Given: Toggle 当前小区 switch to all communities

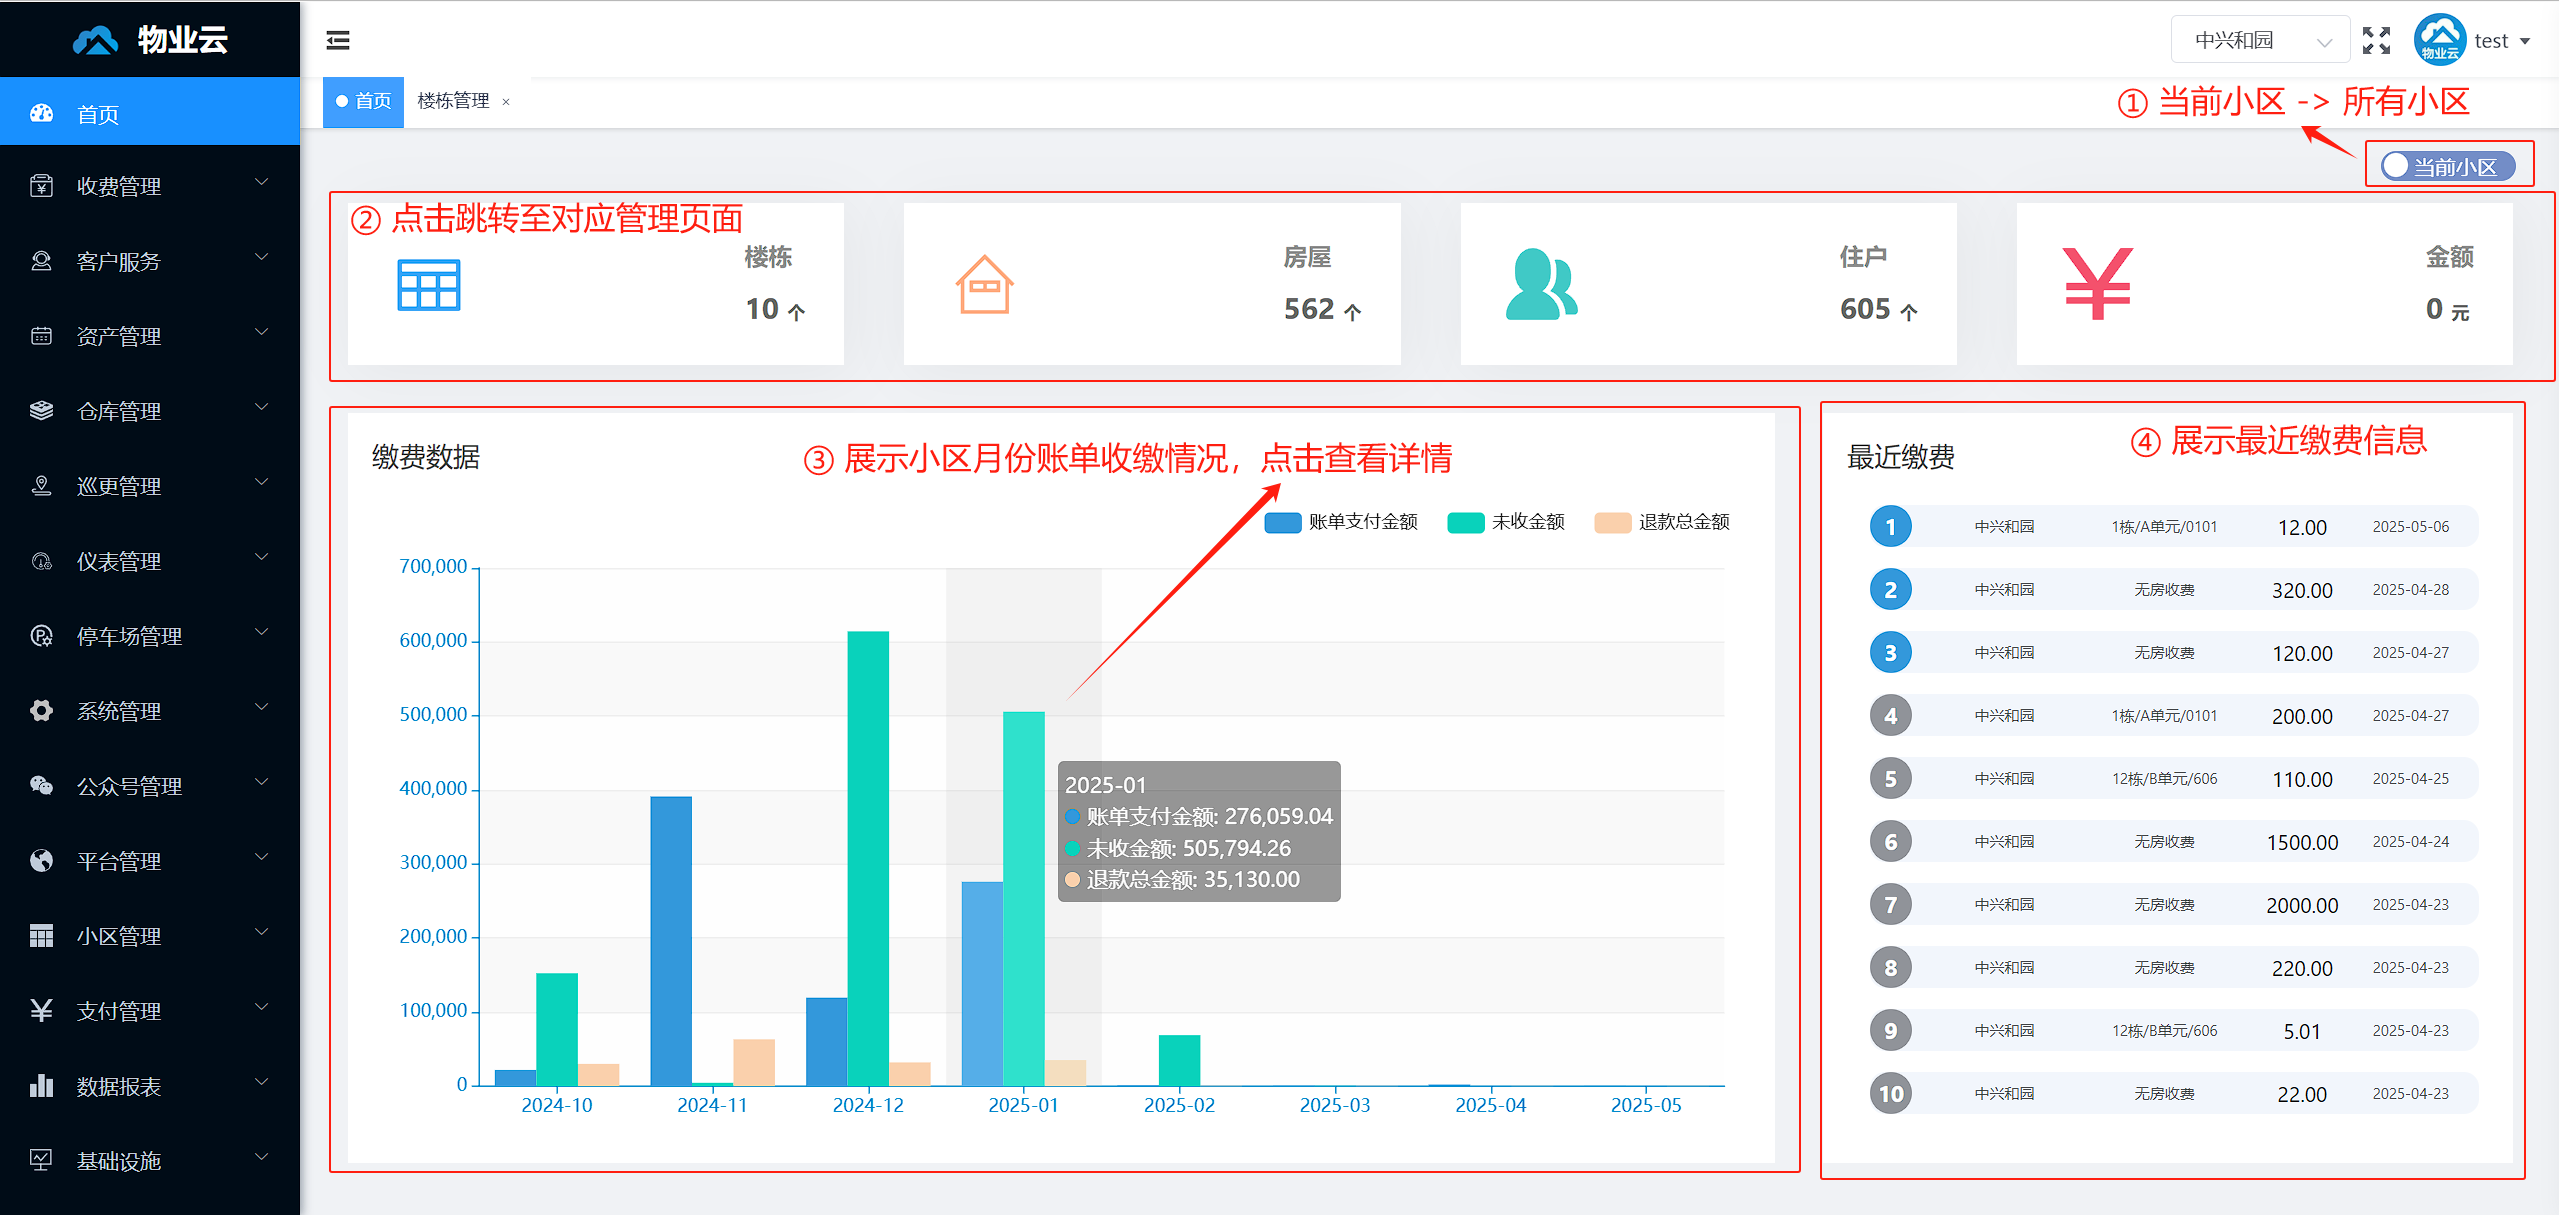Looking at the screenshot, I should (x=2448, y=166).
